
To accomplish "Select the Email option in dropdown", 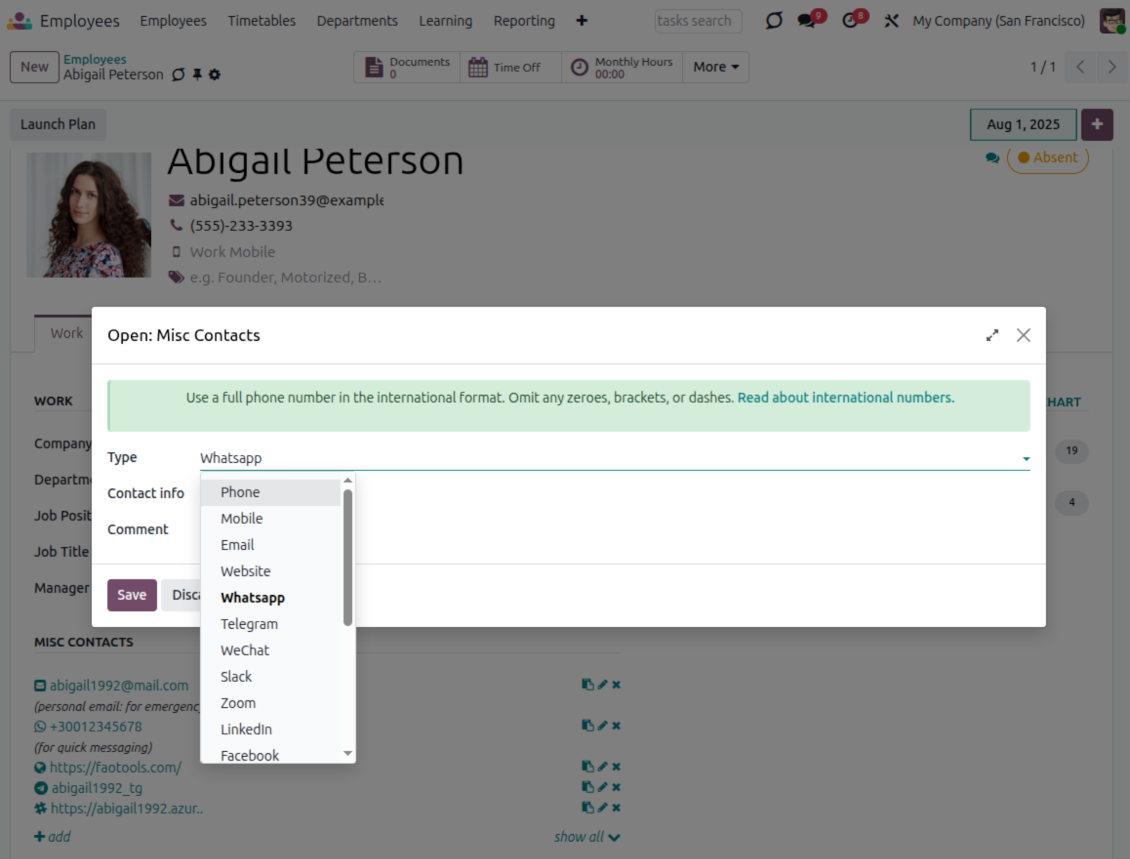I will point(237,545).
